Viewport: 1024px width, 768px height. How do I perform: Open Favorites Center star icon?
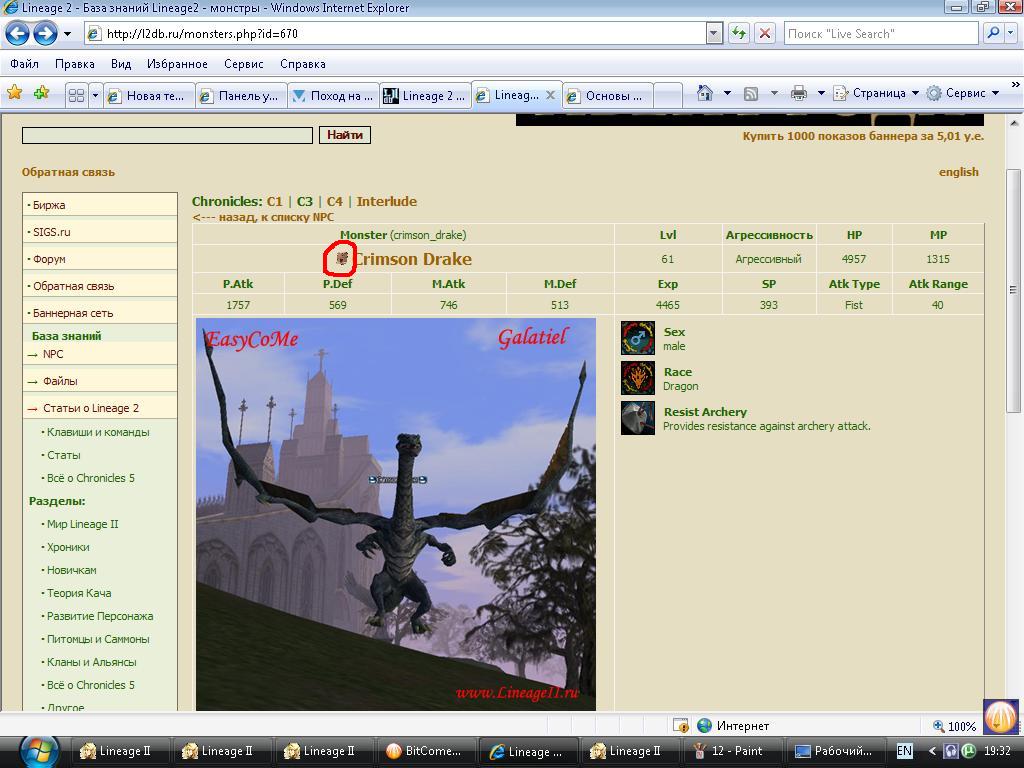coord(14,93)
